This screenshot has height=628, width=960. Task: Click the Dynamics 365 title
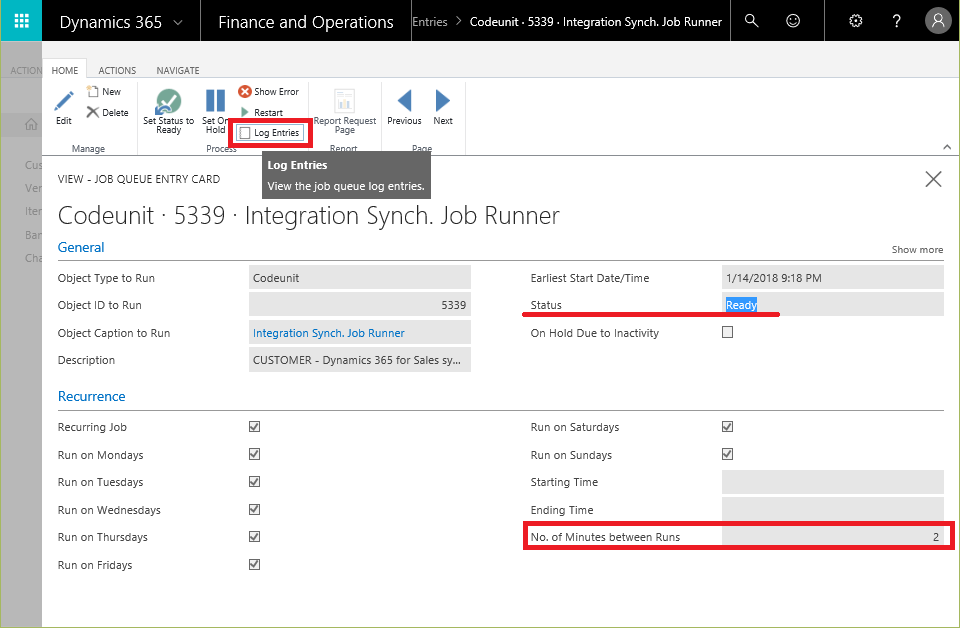point(111,22)
